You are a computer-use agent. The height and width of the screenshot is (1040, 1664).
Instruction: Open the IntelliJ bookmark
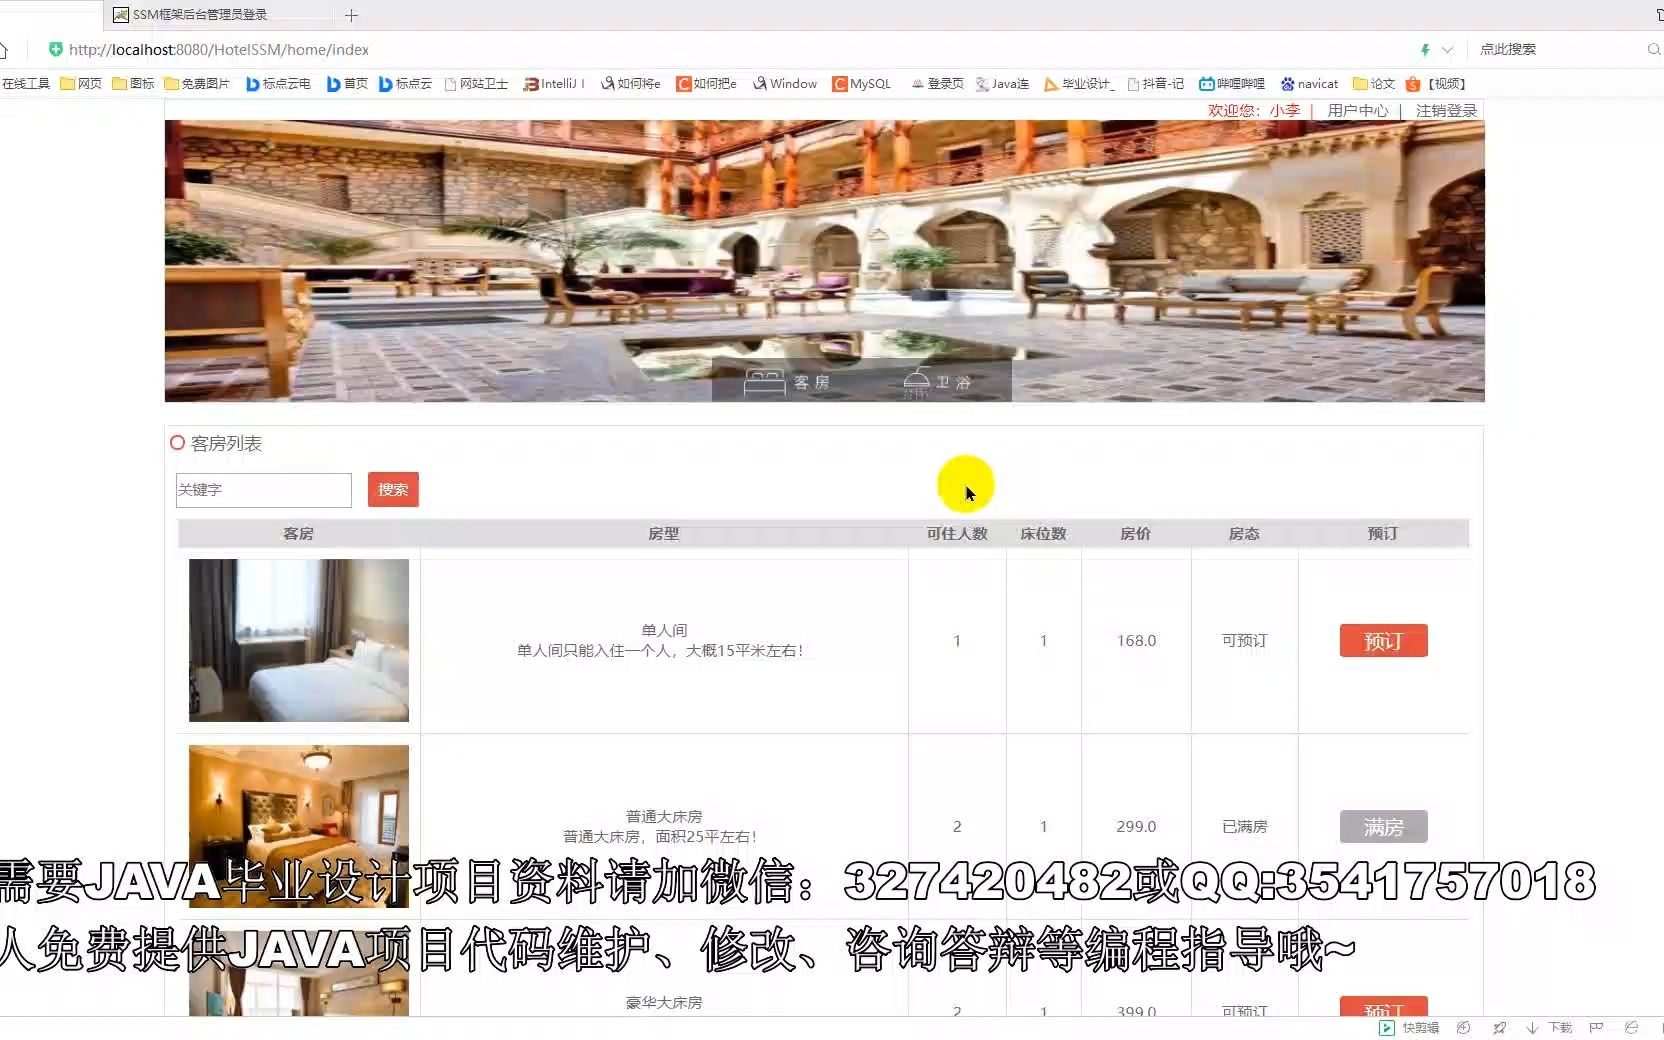554,84
